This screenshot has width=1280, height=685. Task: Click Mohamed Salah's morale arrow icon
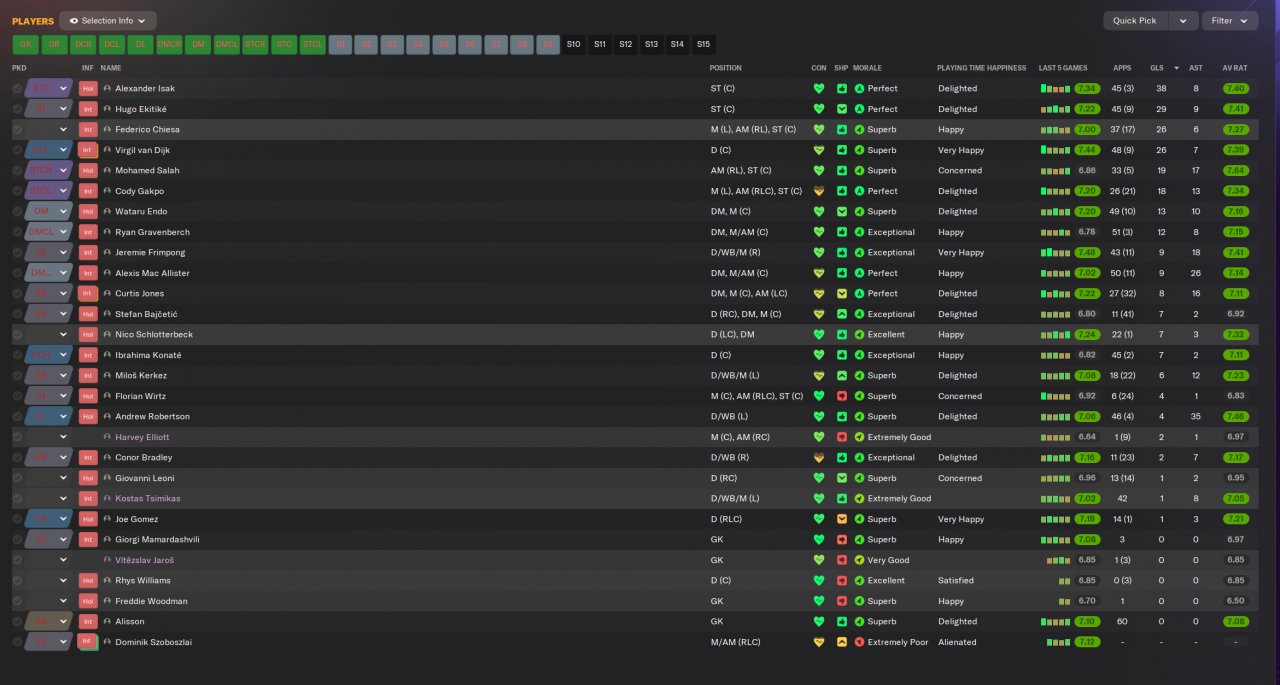click(859, 171)
